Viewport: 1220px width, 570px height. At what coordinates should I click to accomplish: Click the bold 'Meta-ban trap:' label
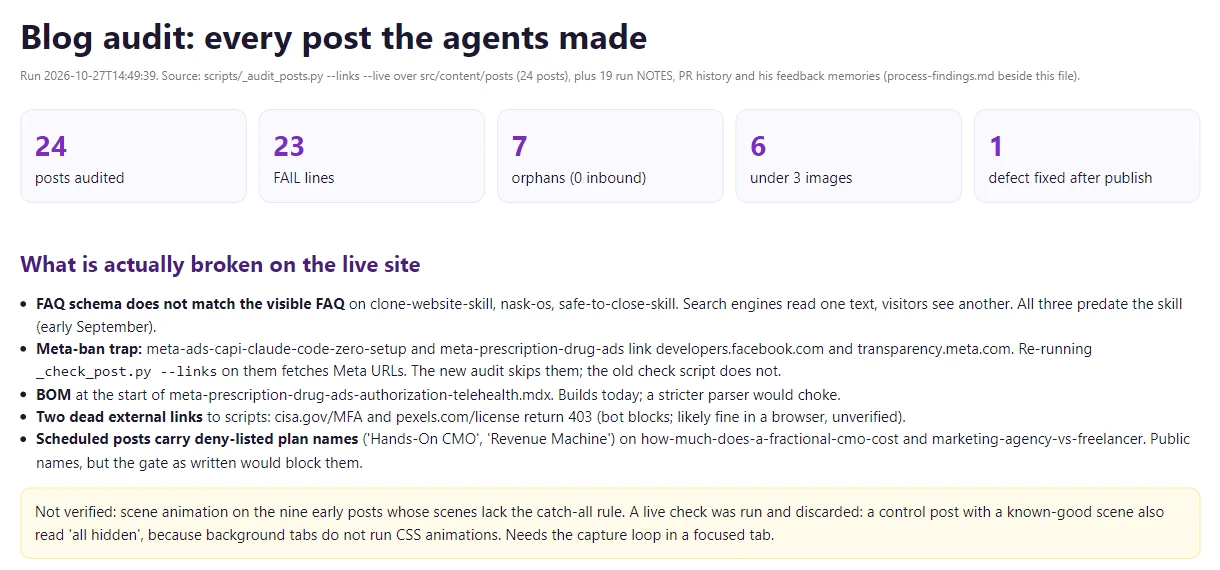[89, 350]
